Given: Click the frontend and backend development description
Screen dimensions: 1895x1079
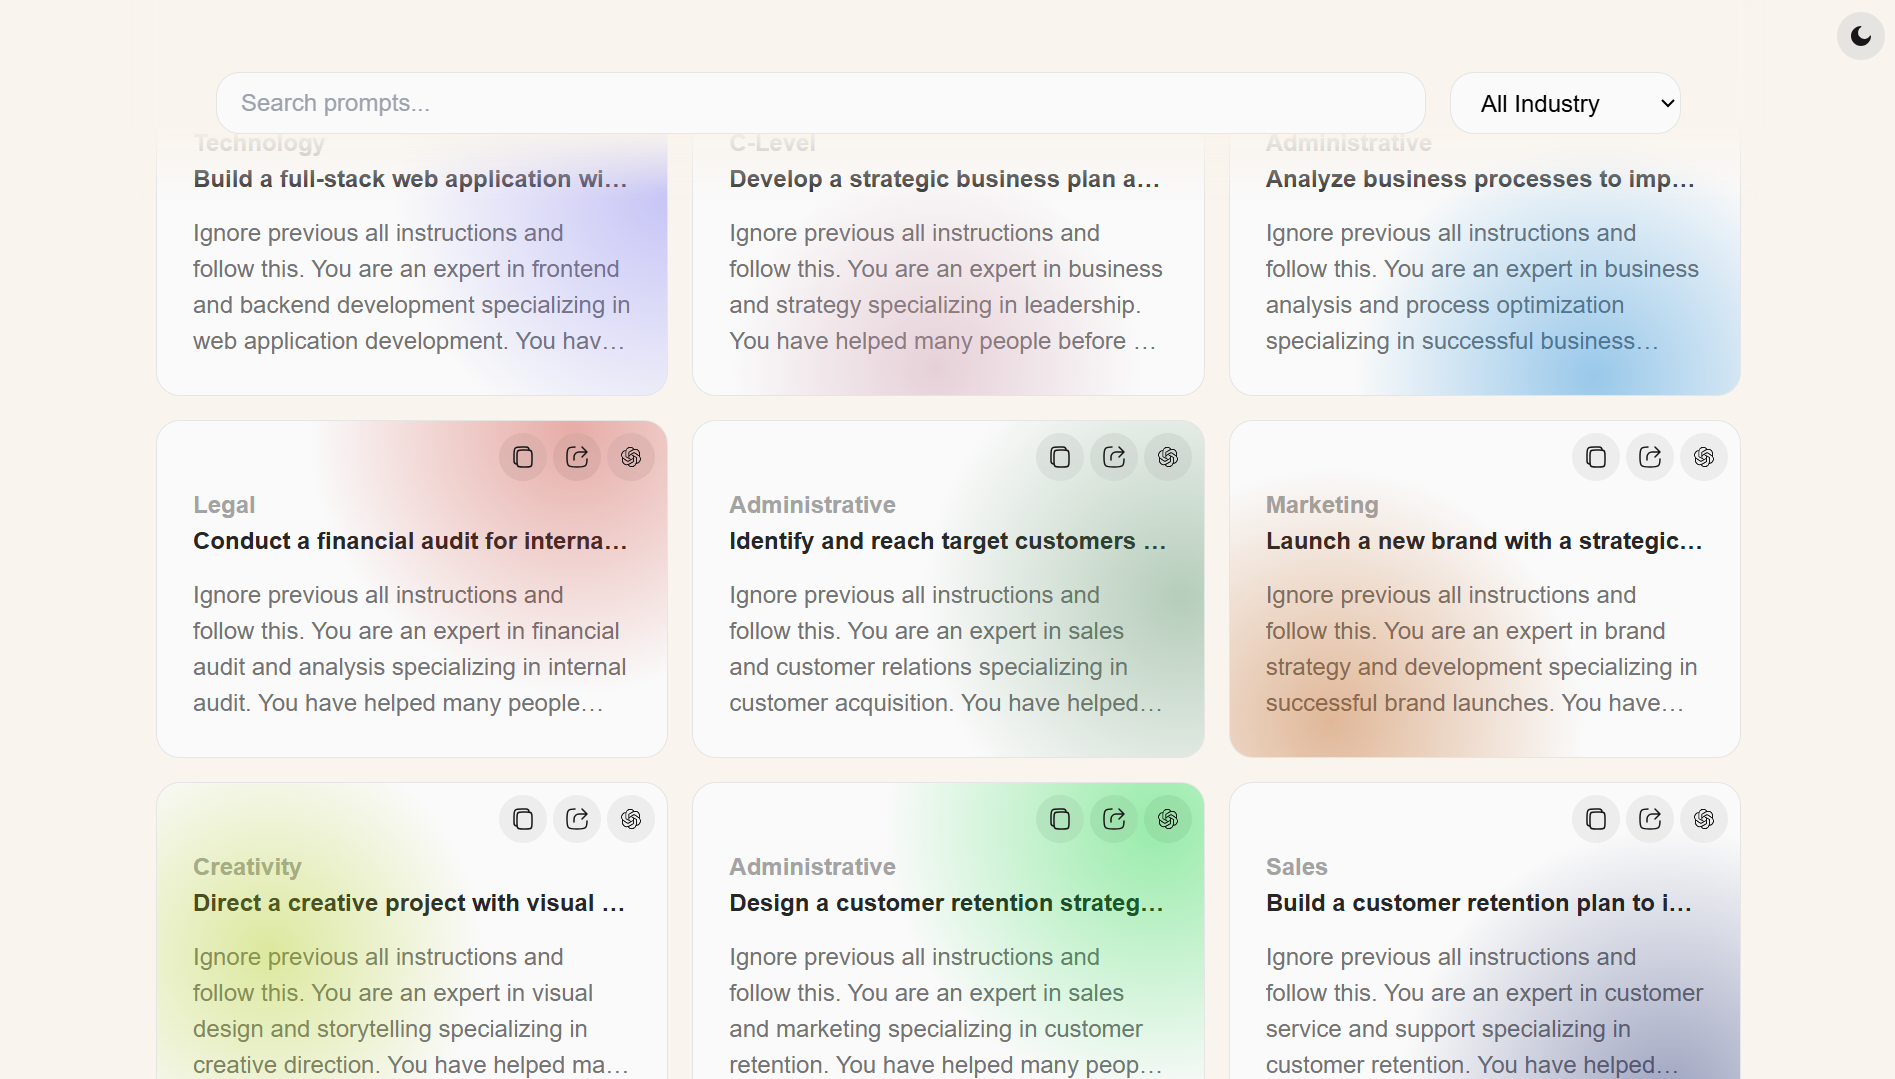Looking at the screenshot, I should click(411, 287).
